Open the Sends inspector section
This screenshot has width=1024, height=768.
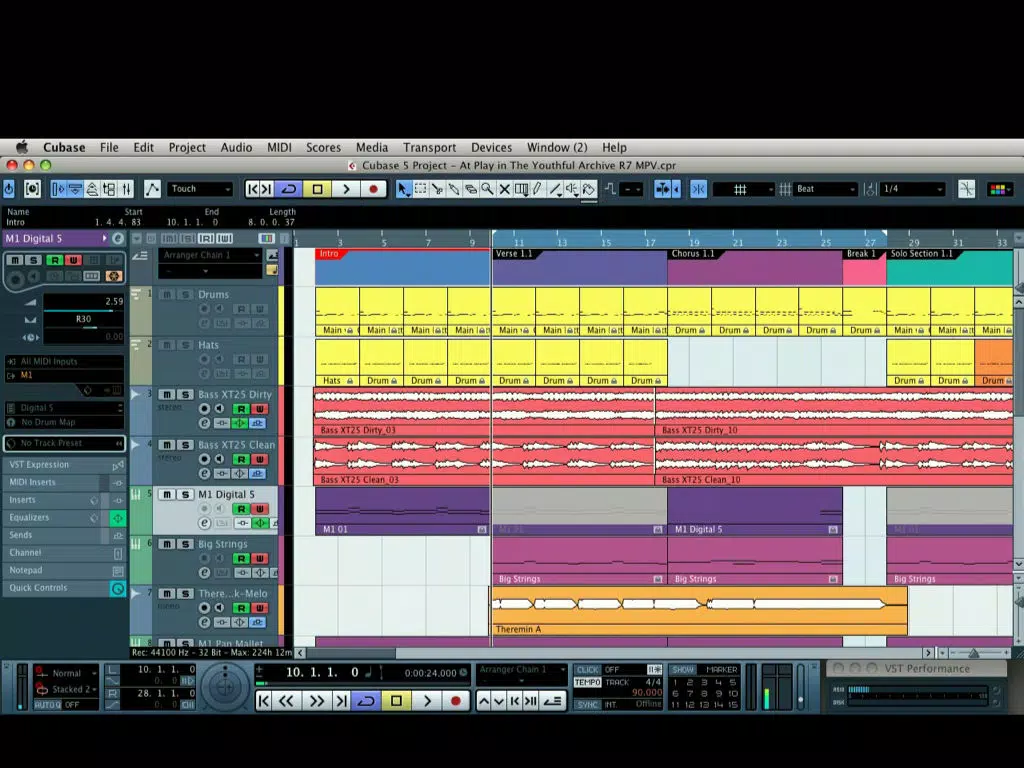pyautogui.click(x=64, y=536)
